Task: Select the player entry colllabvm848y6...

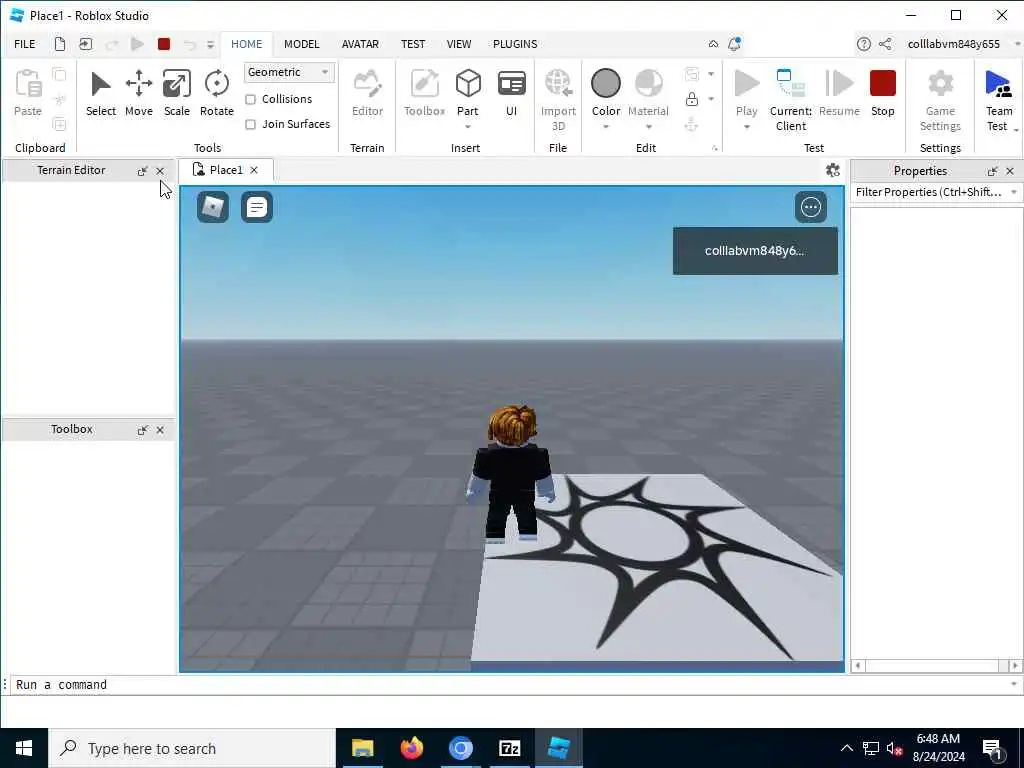Action: (755, 251)
